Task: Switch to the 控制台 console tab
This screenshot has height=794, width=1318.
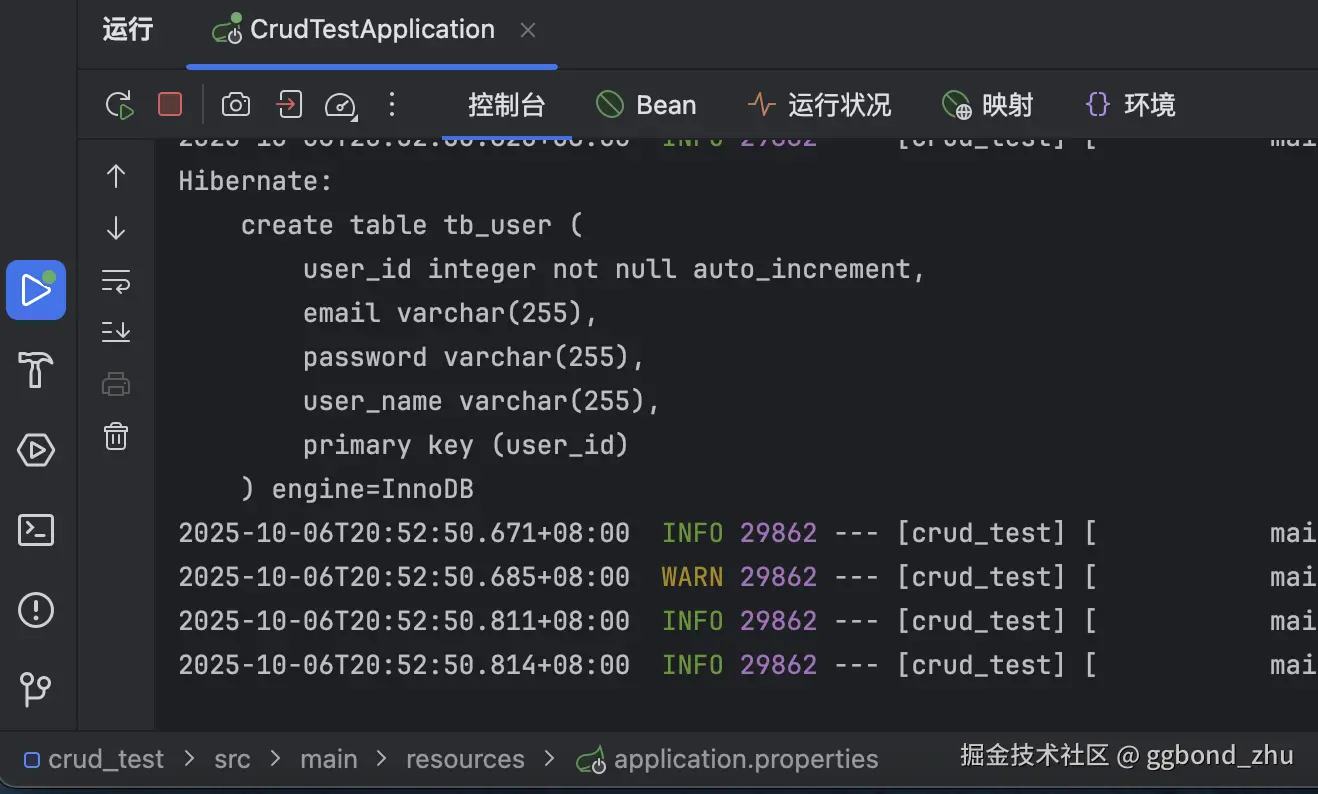Action: click(506, 105)
